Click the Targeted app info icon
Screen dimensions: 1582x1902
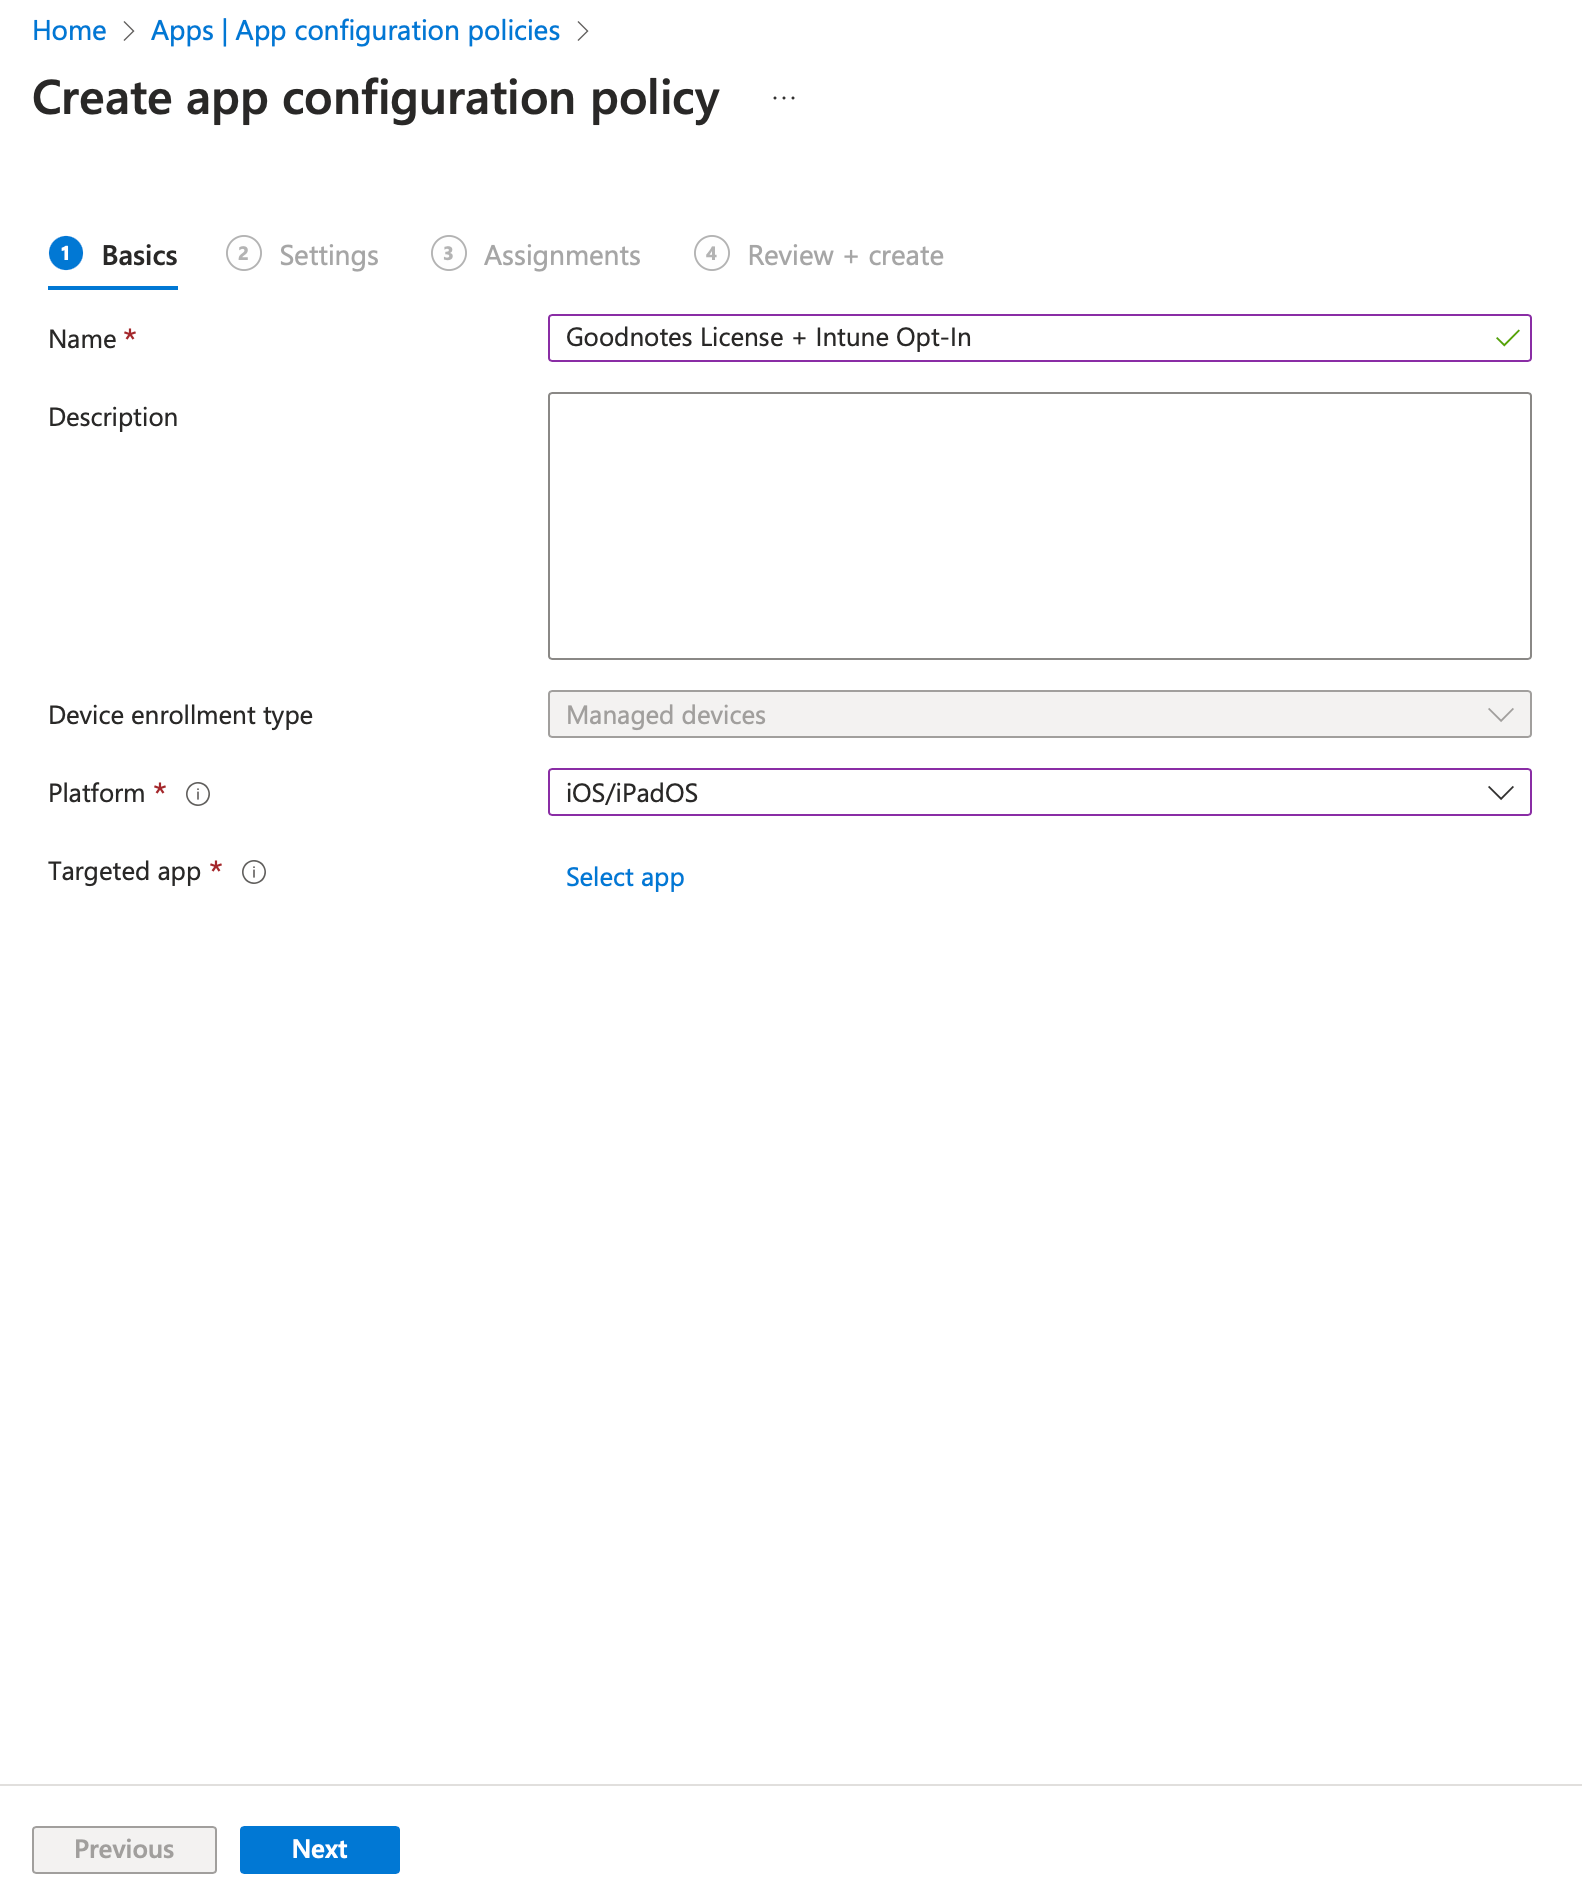(x=254, y=872)
